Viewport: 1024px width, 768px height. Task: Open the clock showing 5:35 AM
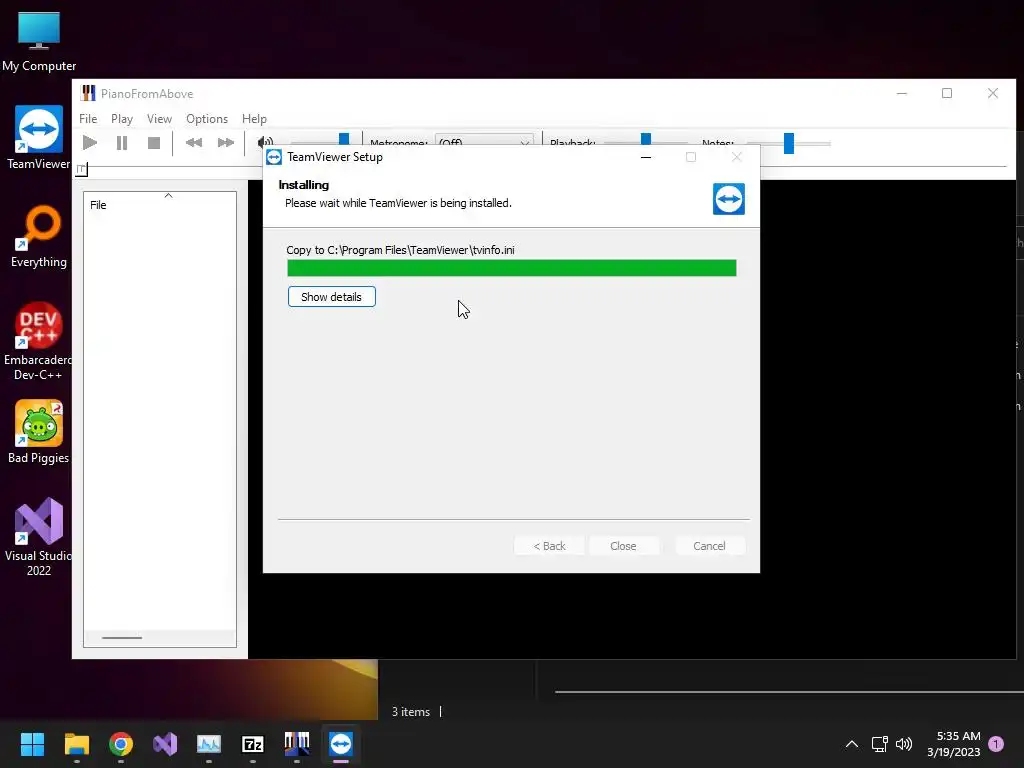tap(953, 744)
